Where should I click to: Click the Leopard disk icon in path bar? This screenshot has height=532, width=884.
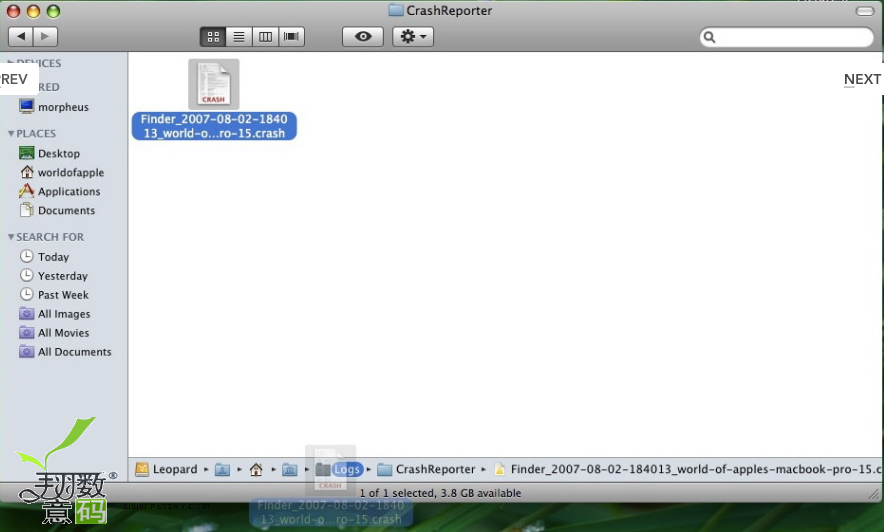pos(142,469)
